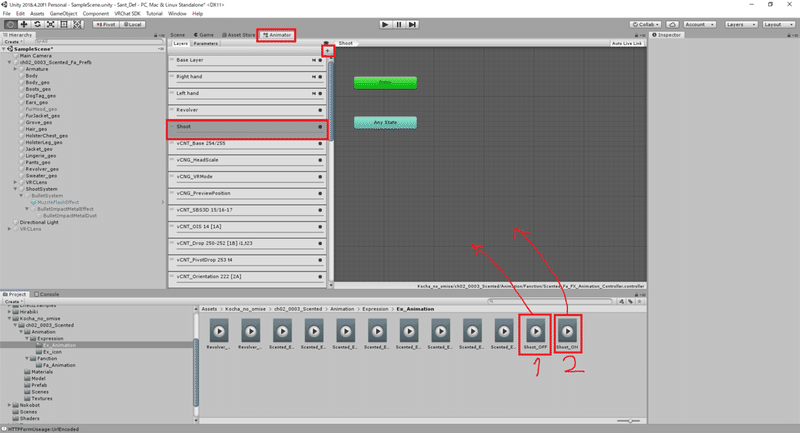The width and height of the screenshot is (800, 433).
Task: Open Shoot layer settings gear
Action: [x=320, y=127]
